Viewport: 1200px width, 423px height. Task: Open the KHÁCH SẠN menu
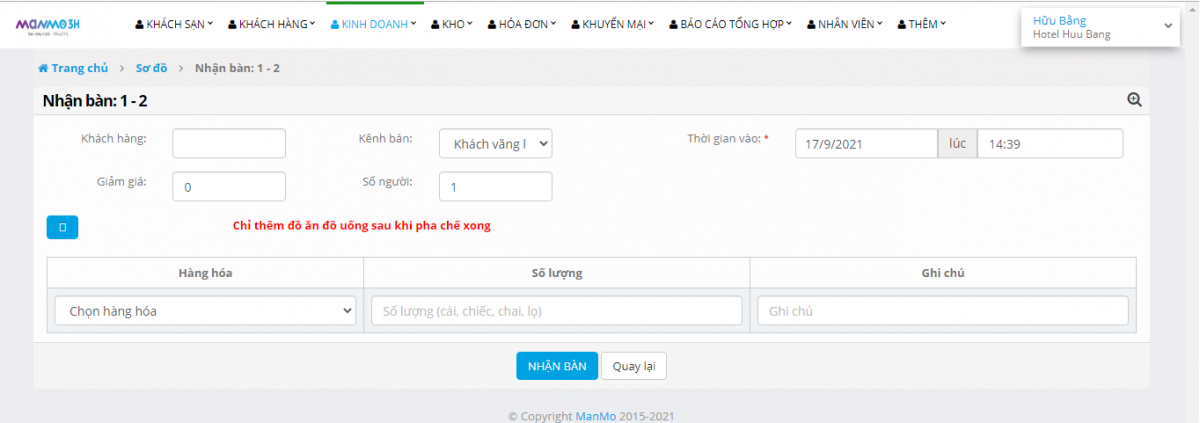[x=175, y=24]
